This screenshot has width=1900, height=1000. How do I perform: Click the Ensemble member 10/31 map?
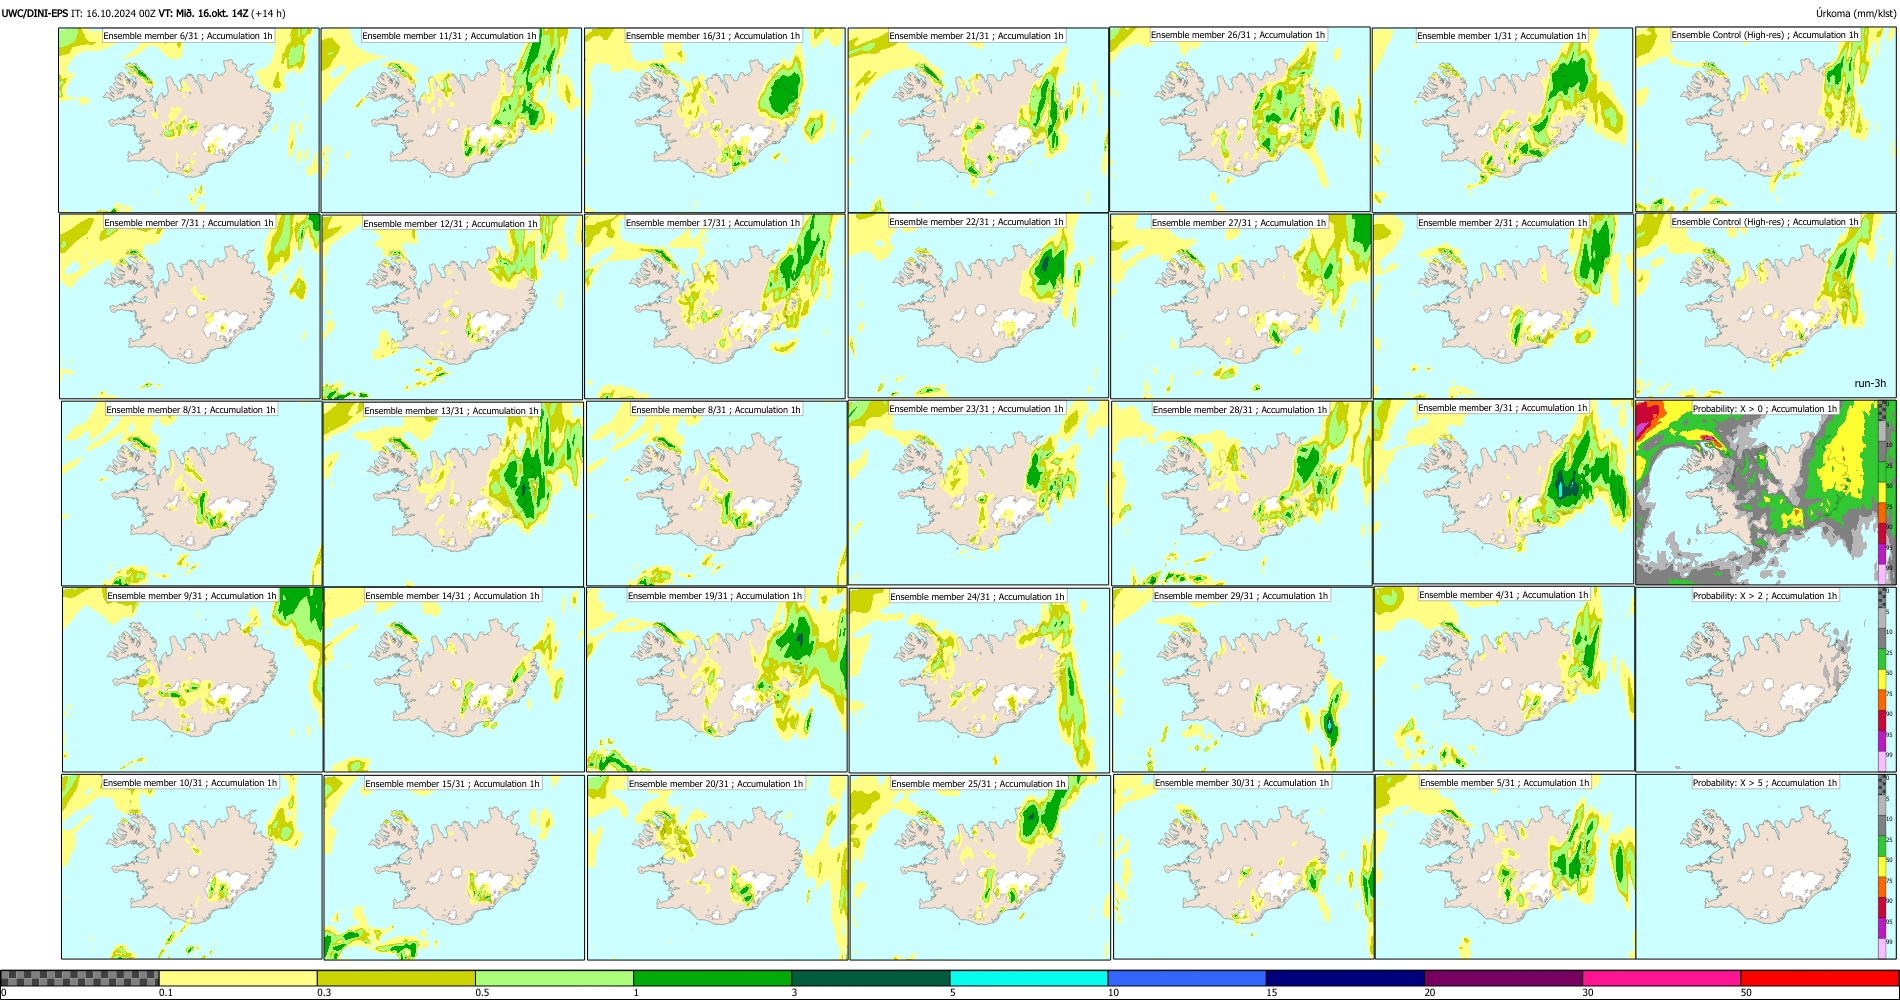pyautogui.click(x=191, y=867)
